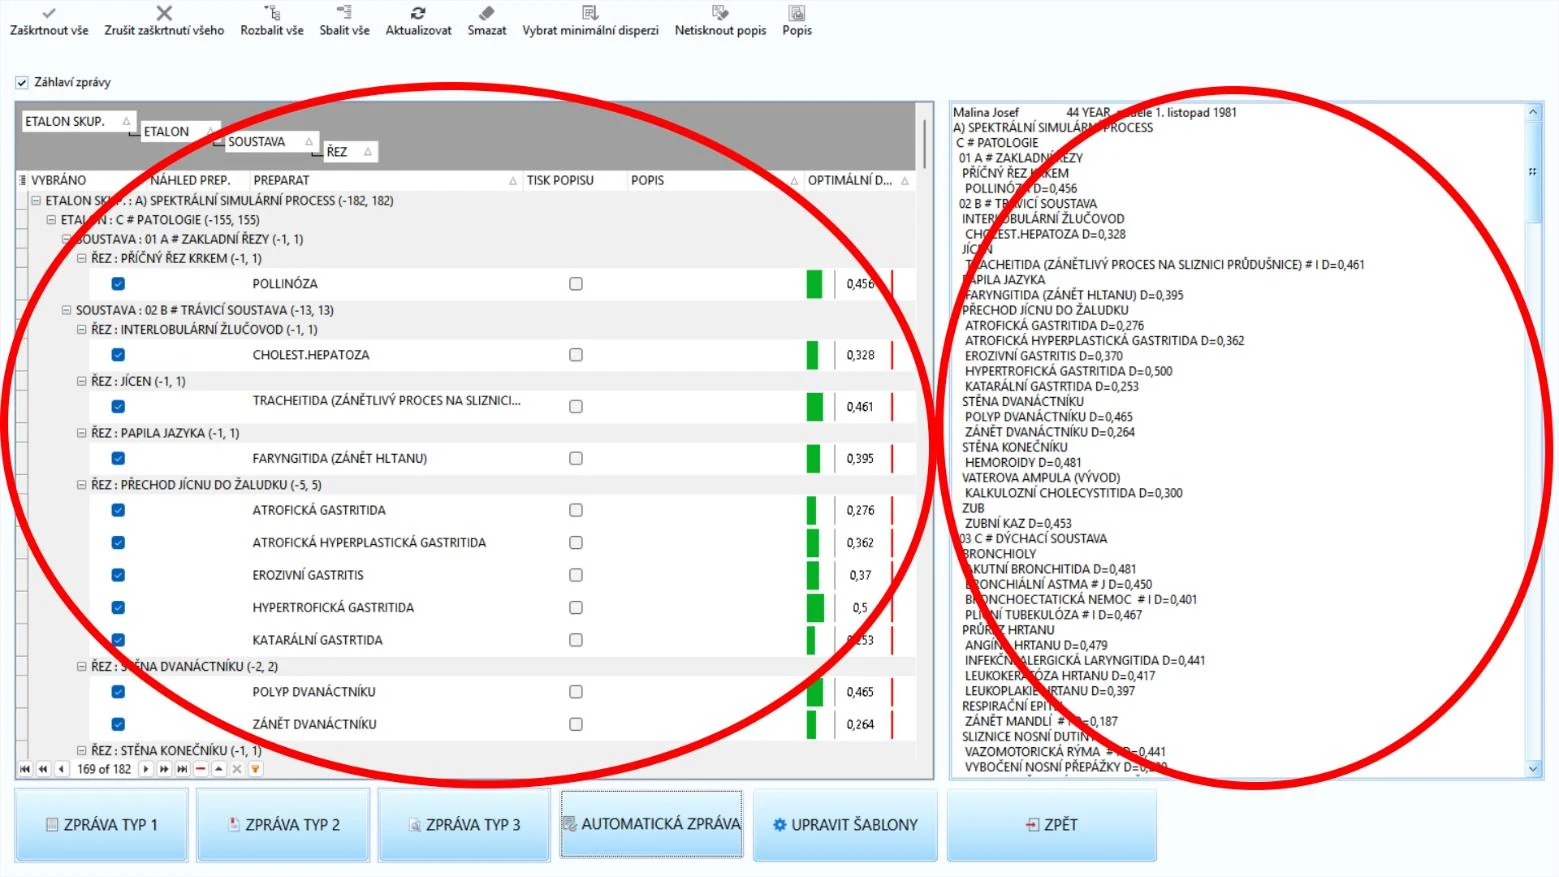Screen dimensions: 1559x877
Task: Click the Aktualizovat refresh icon
Action: coord(418,13)
